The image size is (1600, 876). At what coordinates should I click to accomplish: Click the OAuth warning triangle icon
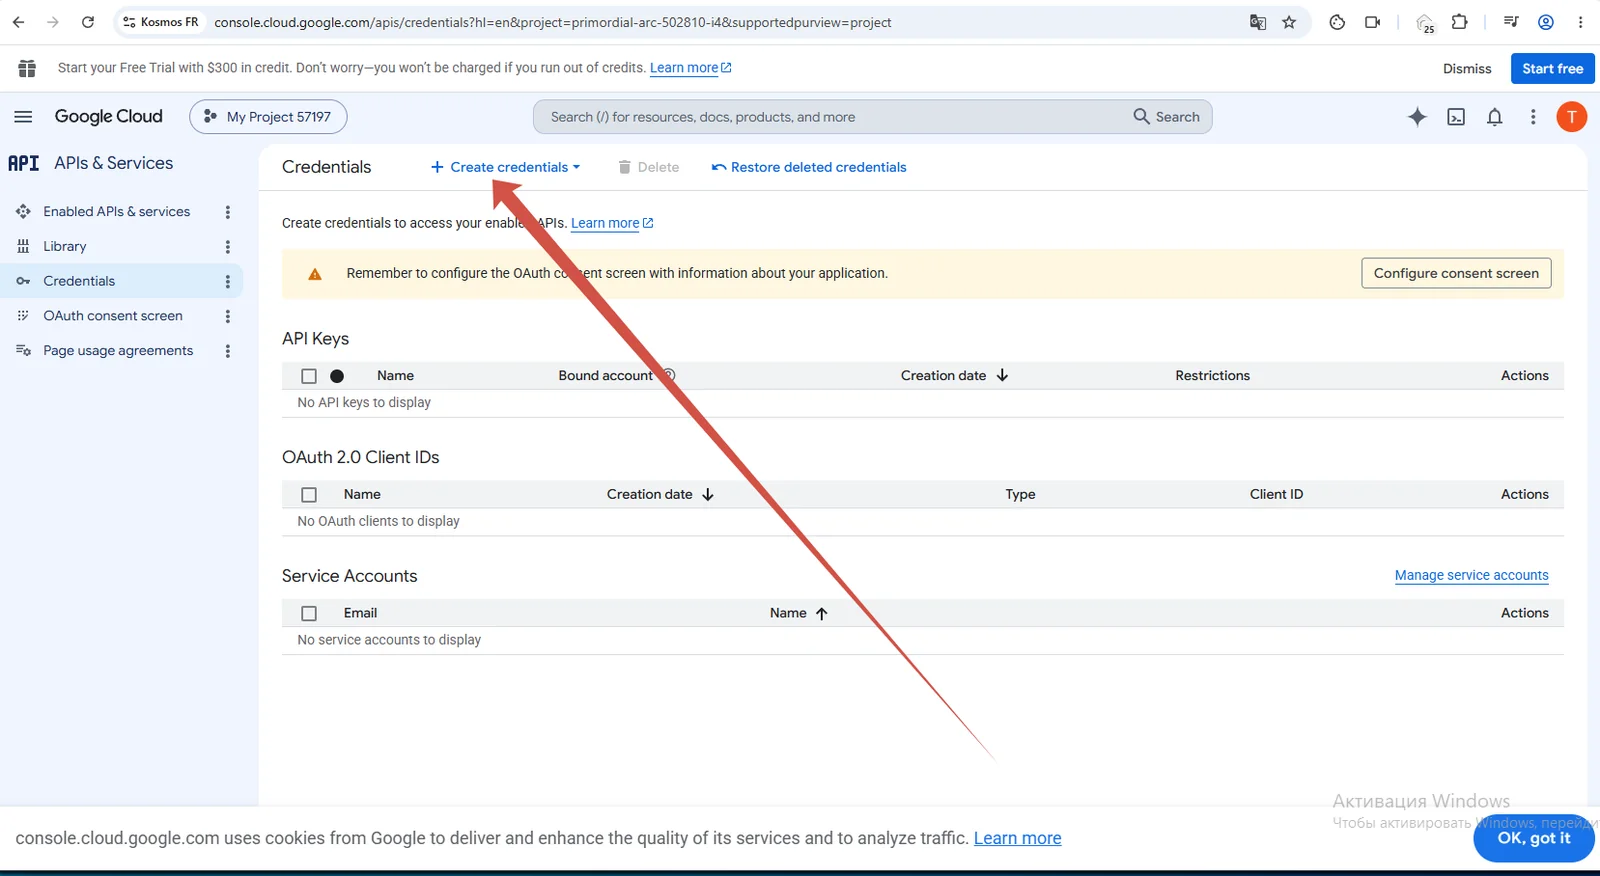tap(315, 274)
